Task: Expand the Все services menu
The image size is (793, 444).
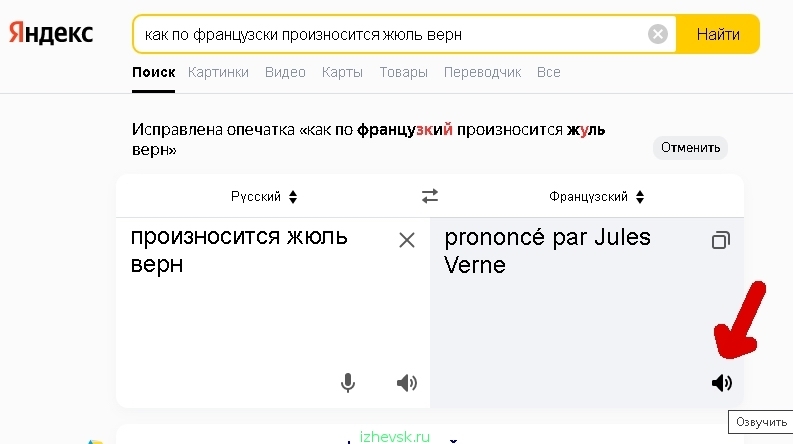Action: tap(549, 72)
